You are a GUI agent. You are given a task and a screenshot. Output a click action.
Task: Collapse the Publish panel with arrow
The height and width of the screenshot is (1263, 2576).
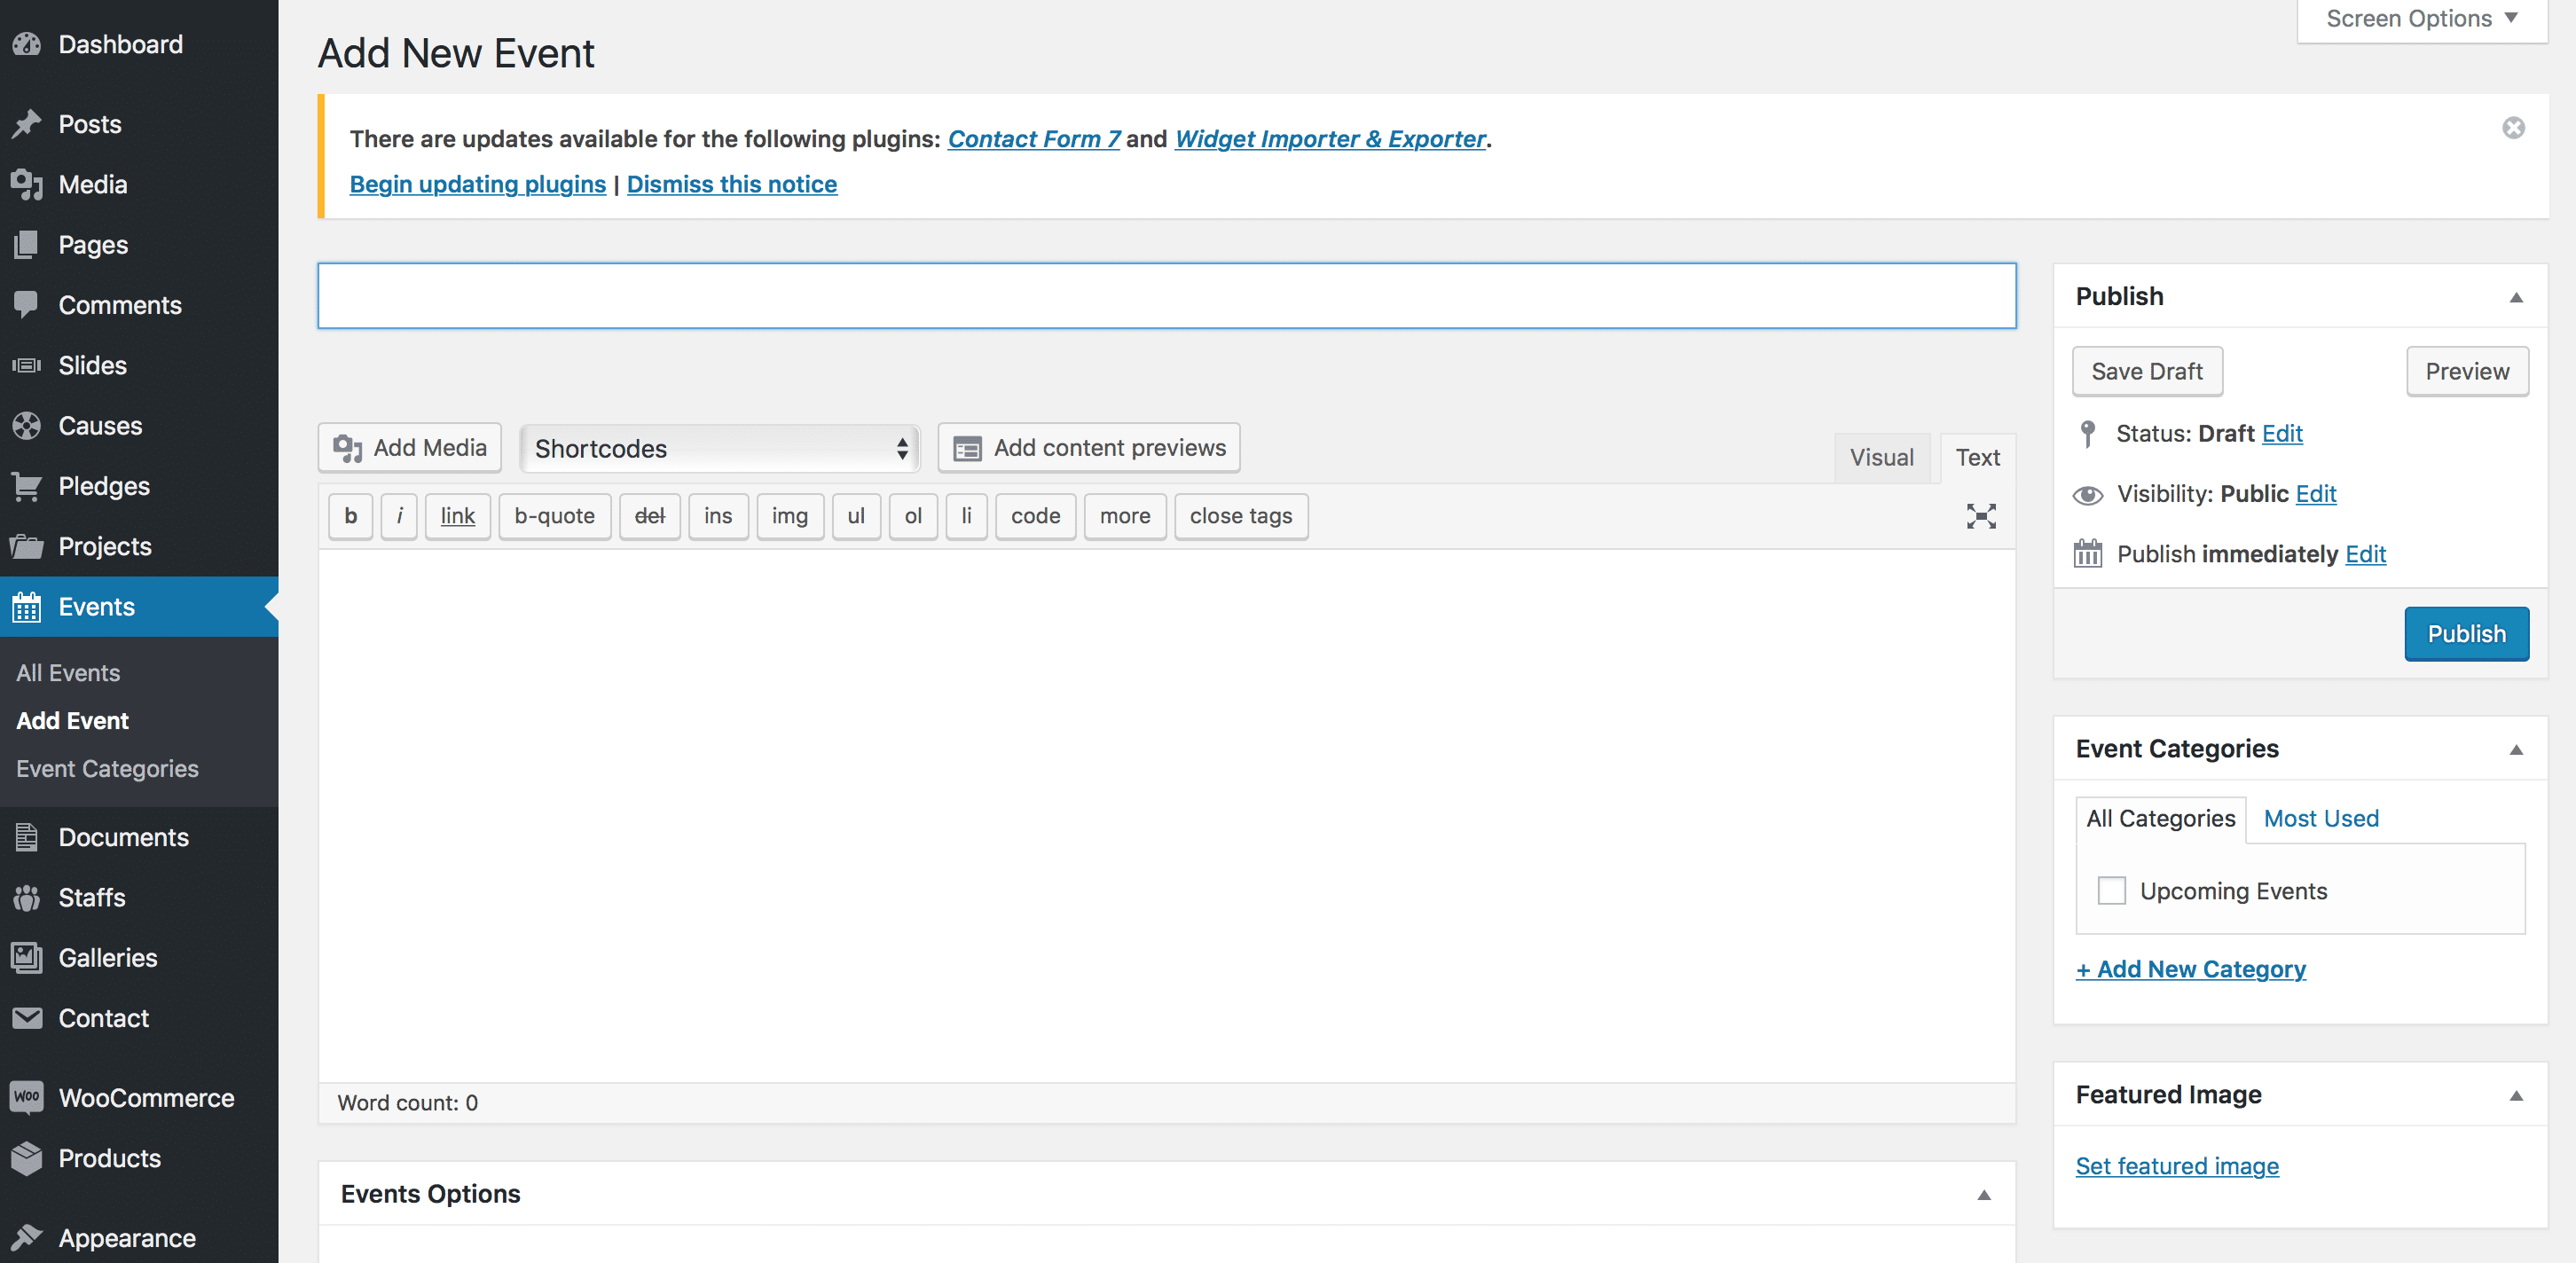(x=2515, y=297)
